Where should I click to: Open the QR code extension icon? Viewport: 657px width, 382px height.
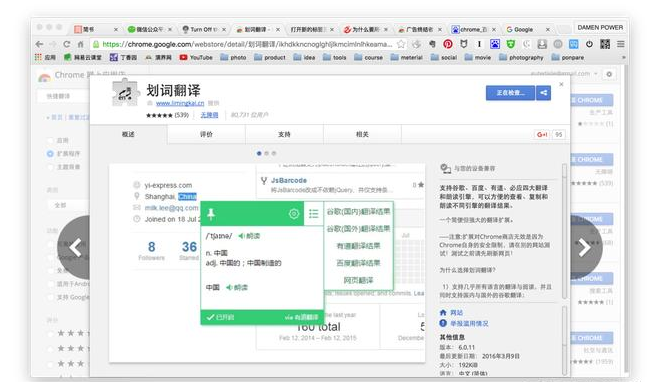pyautogui.click(x=605, y=44)
